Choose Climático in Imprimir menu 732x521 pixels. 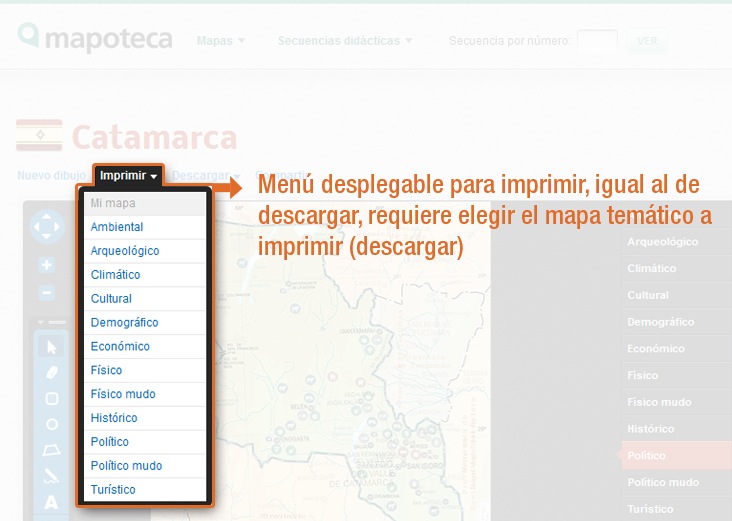pos(145,275)
